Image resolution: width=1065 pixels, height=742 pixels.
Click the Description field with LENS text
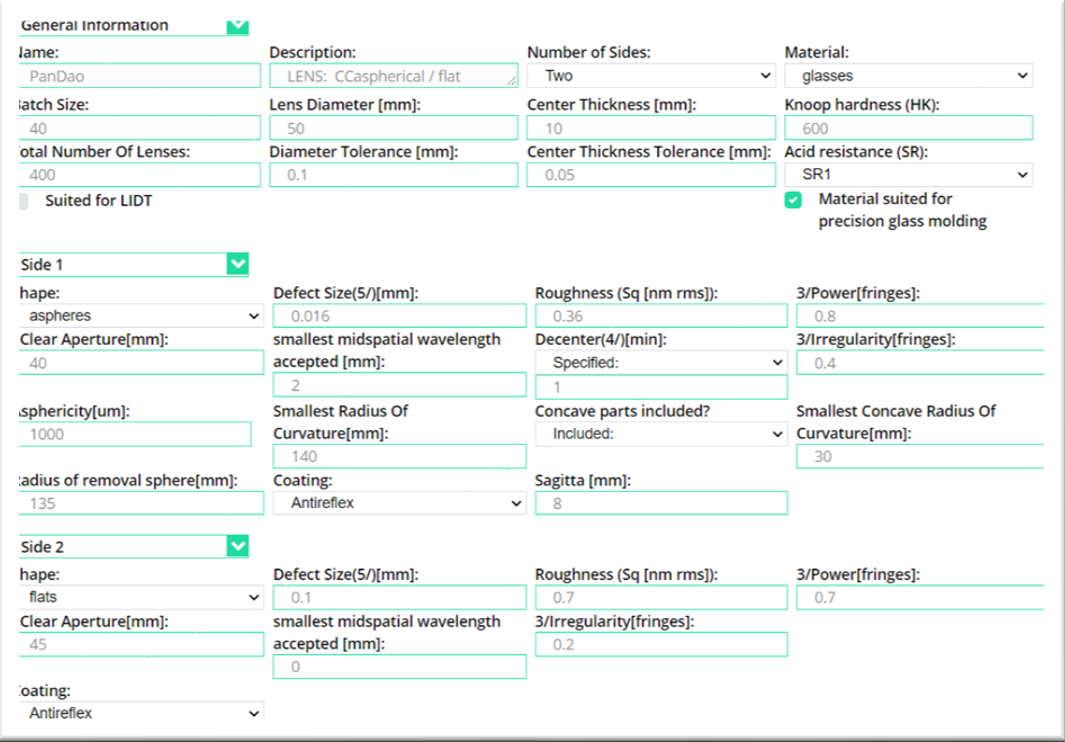click(x=393, y=75)
